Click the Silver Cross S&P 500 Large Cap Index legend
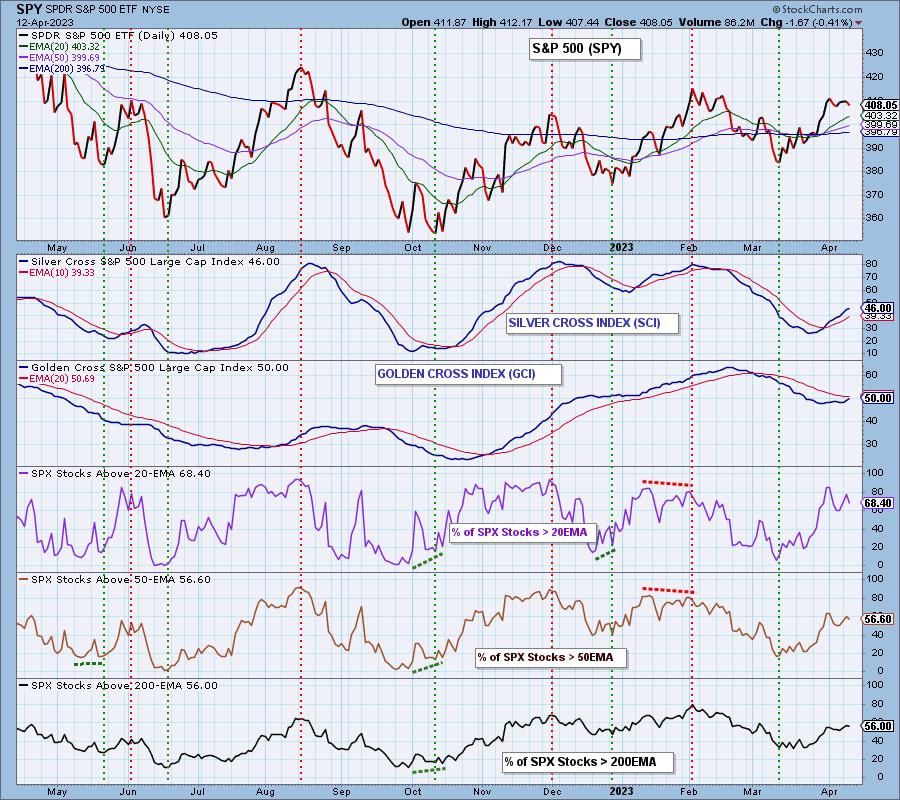This screenshot has height=800, width=900. coord(150,262)
